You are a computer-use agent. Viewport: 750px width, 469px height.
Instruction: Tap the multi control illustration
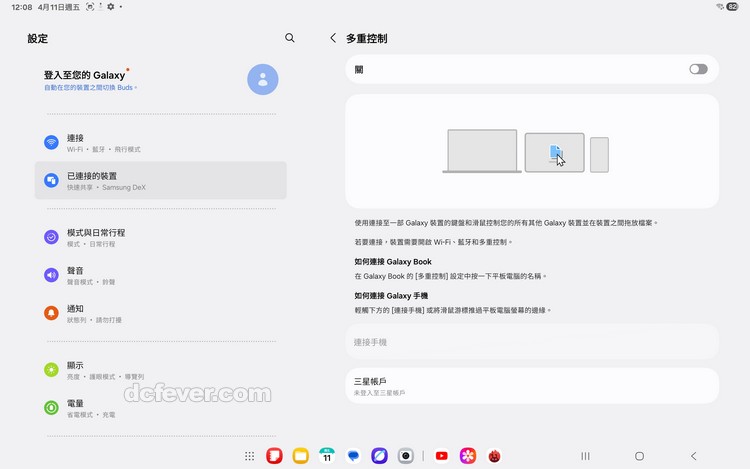[x=532, y=151]
